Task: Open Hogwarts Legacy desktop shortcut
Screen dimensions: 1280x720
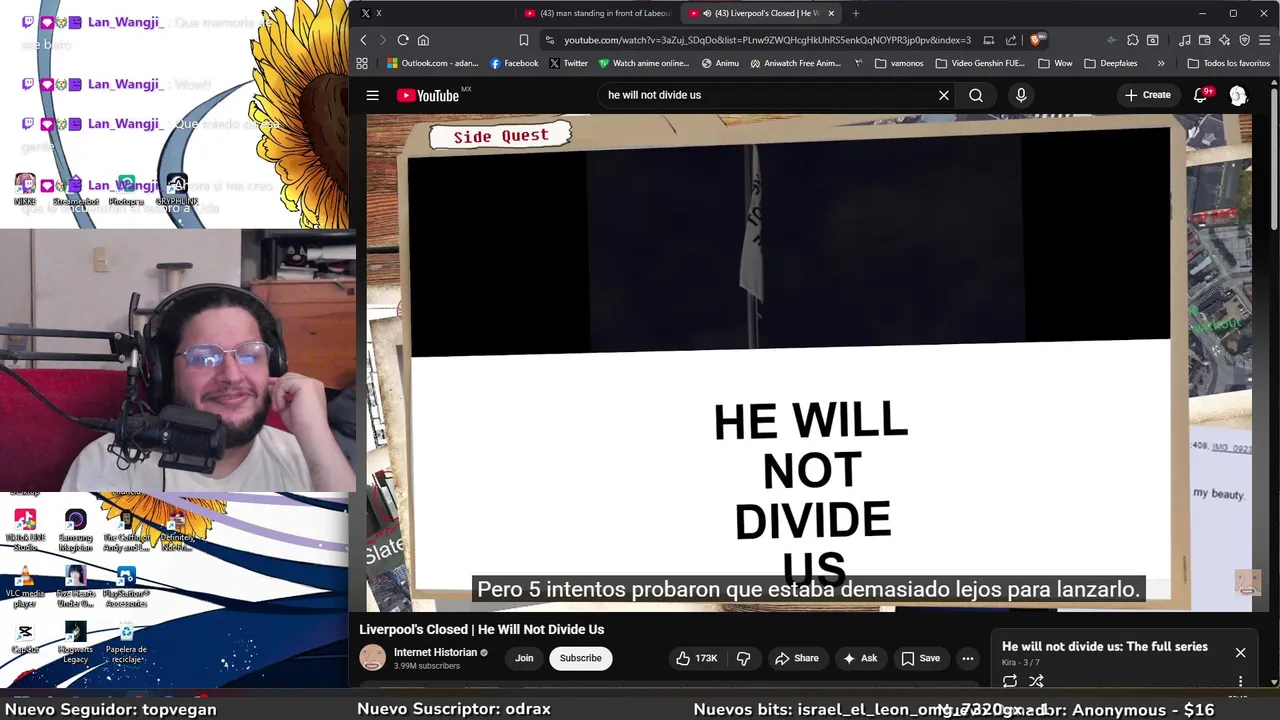Action: [x=75, y=643]
